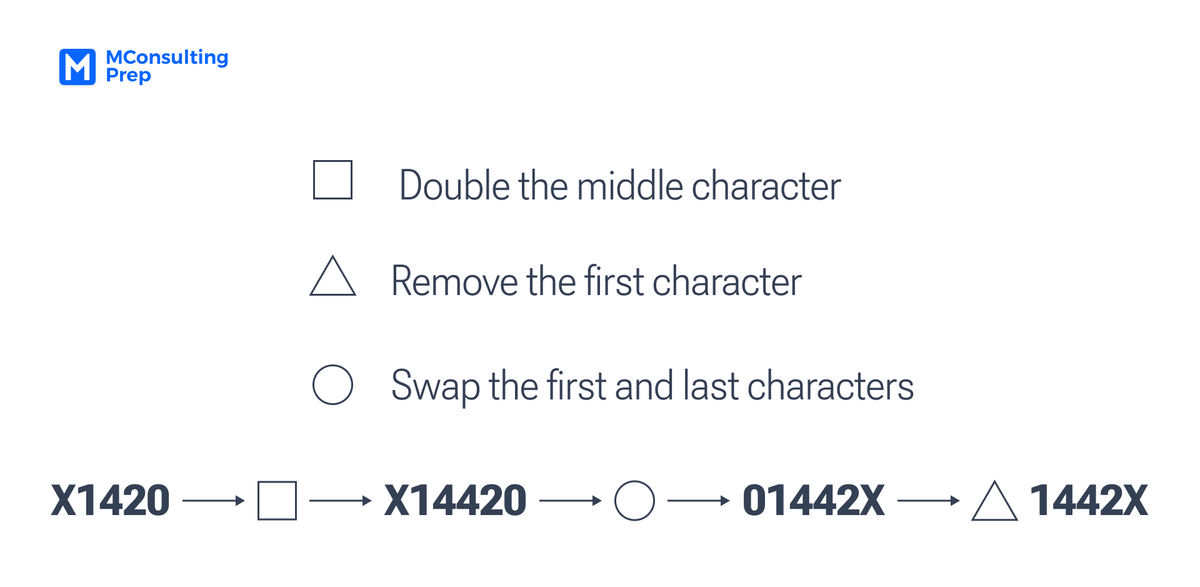
Task: Click the MConsulting Prep brand name text
Action: 166,66
